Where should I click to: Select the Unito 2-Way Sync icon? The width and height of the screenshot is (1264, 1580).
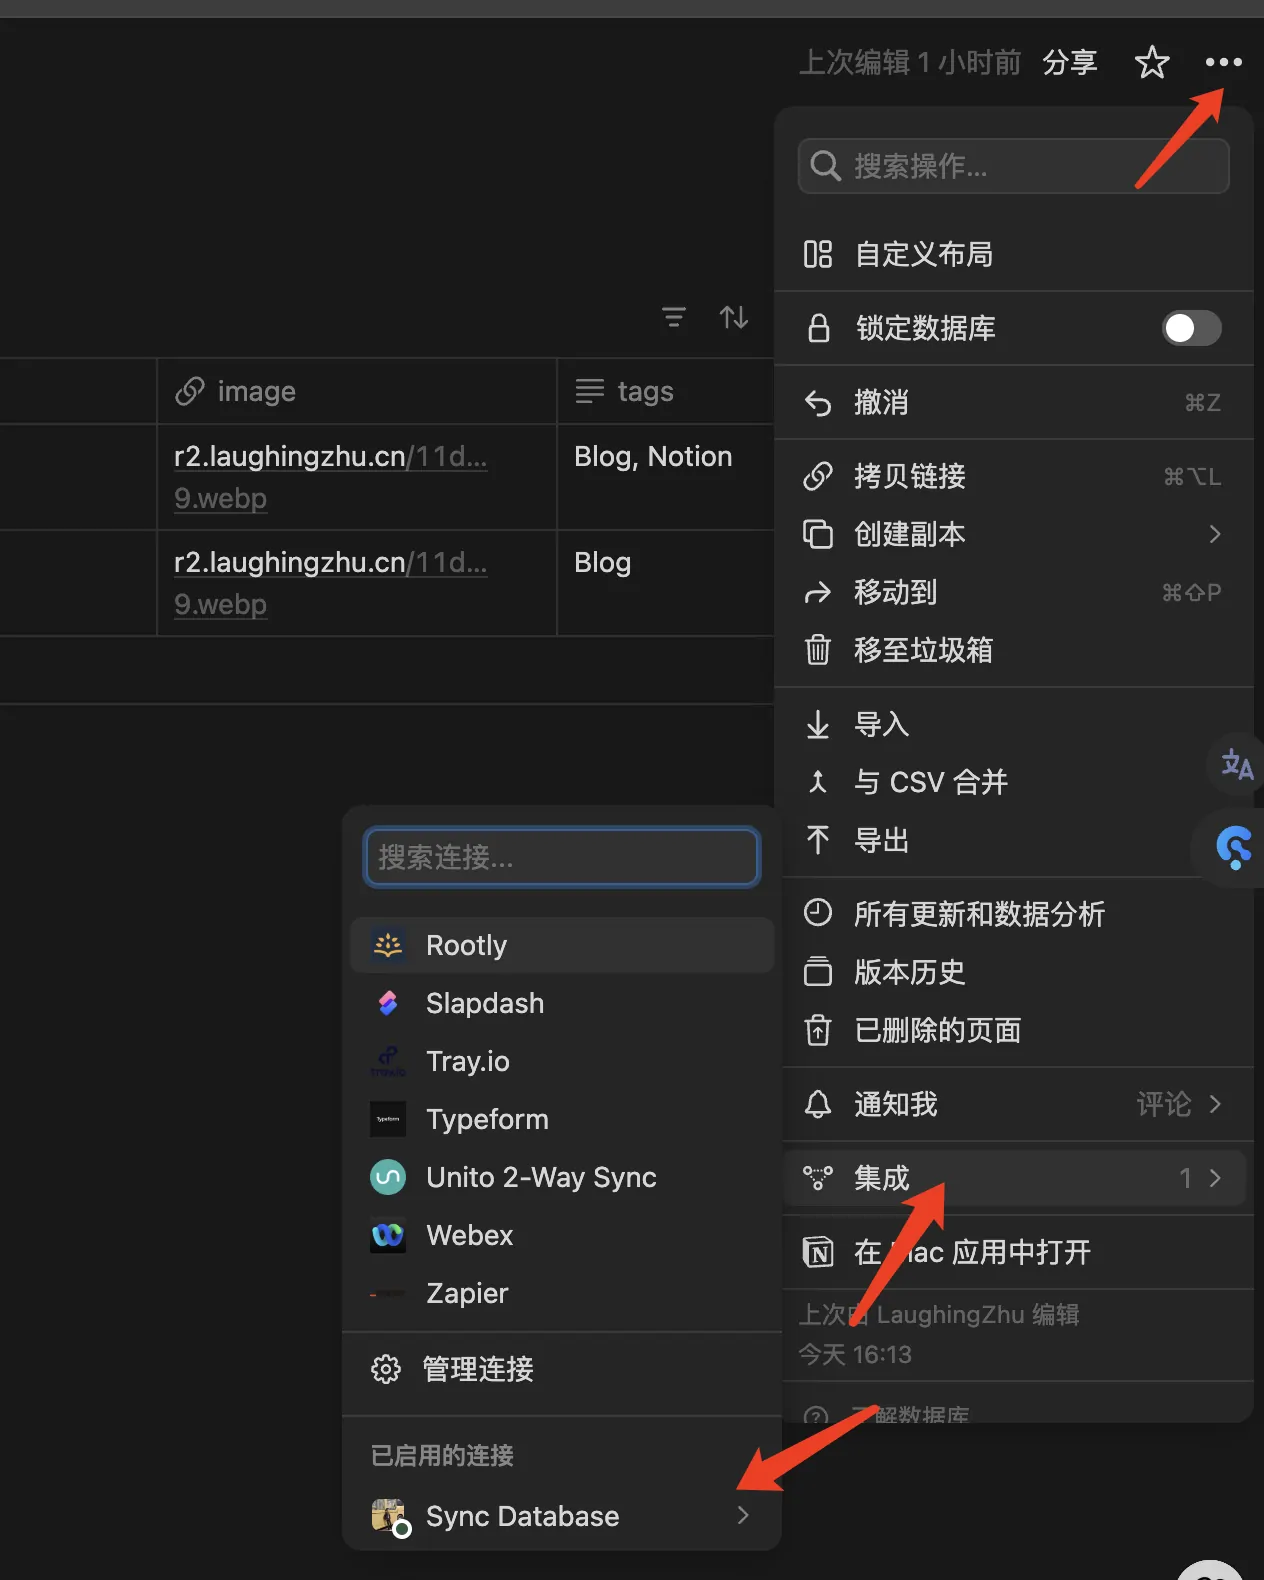(x=388, y=1177)
